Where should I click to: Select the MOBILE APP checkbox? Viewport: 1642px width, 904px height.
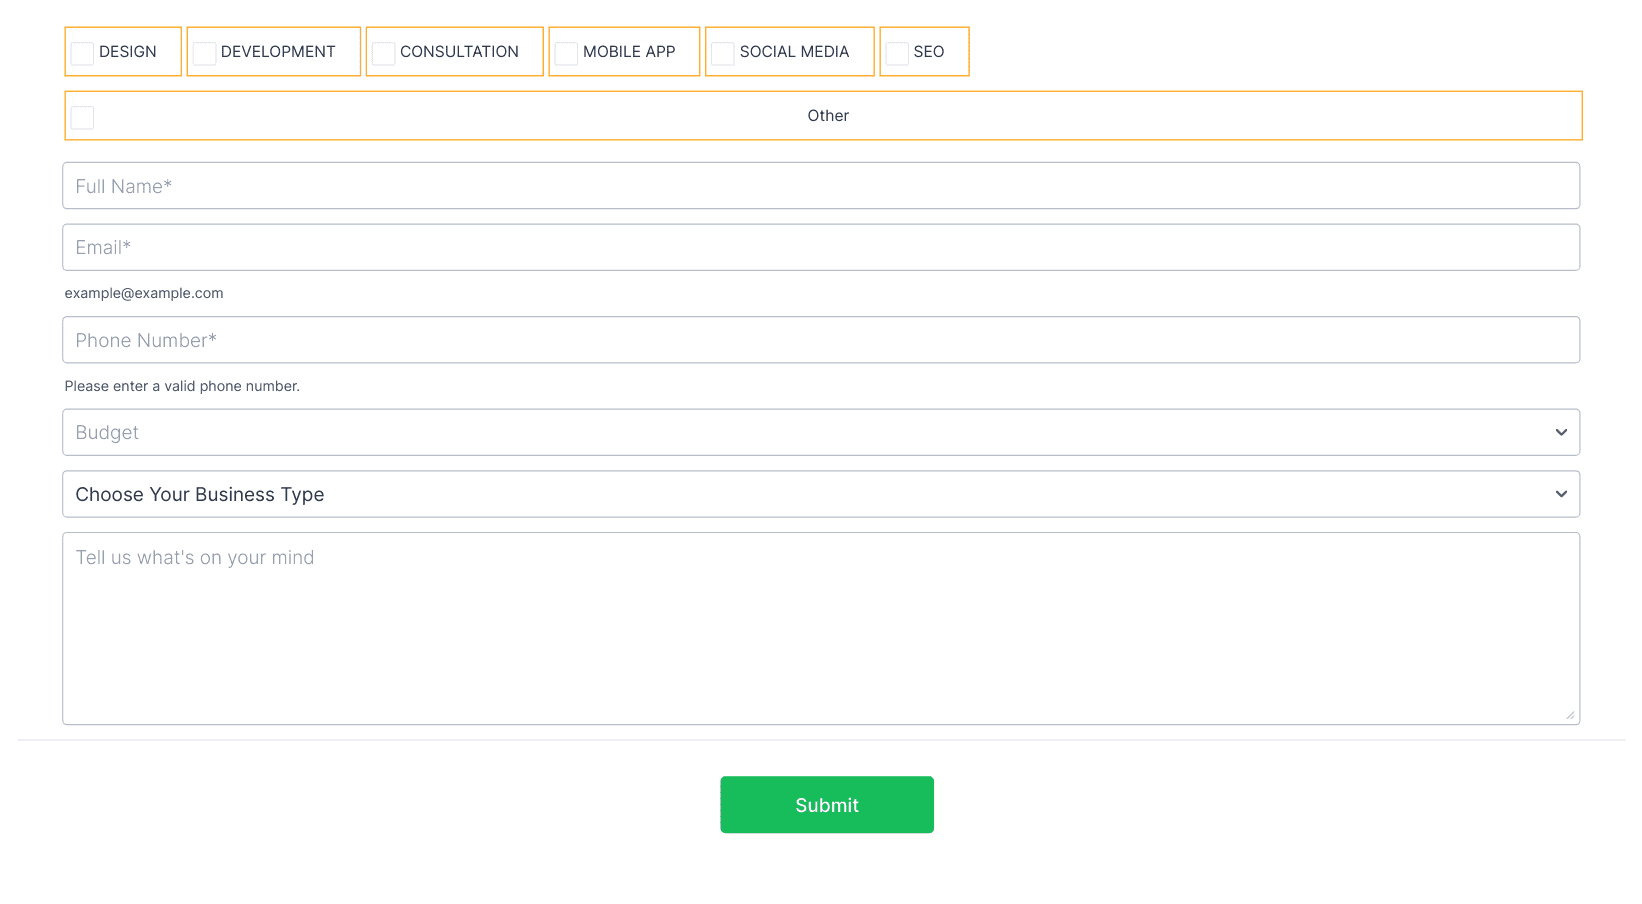tap(567, 54)
